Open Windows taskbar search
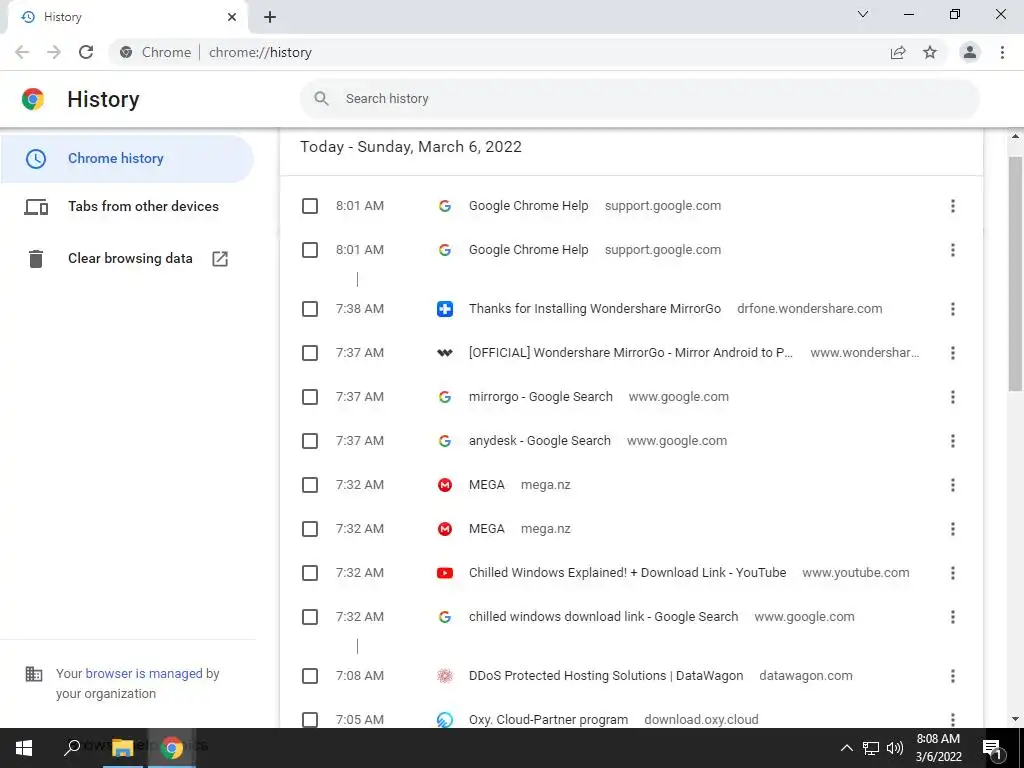The width and height of the screenshot is (1024, 768). (72, 746)
